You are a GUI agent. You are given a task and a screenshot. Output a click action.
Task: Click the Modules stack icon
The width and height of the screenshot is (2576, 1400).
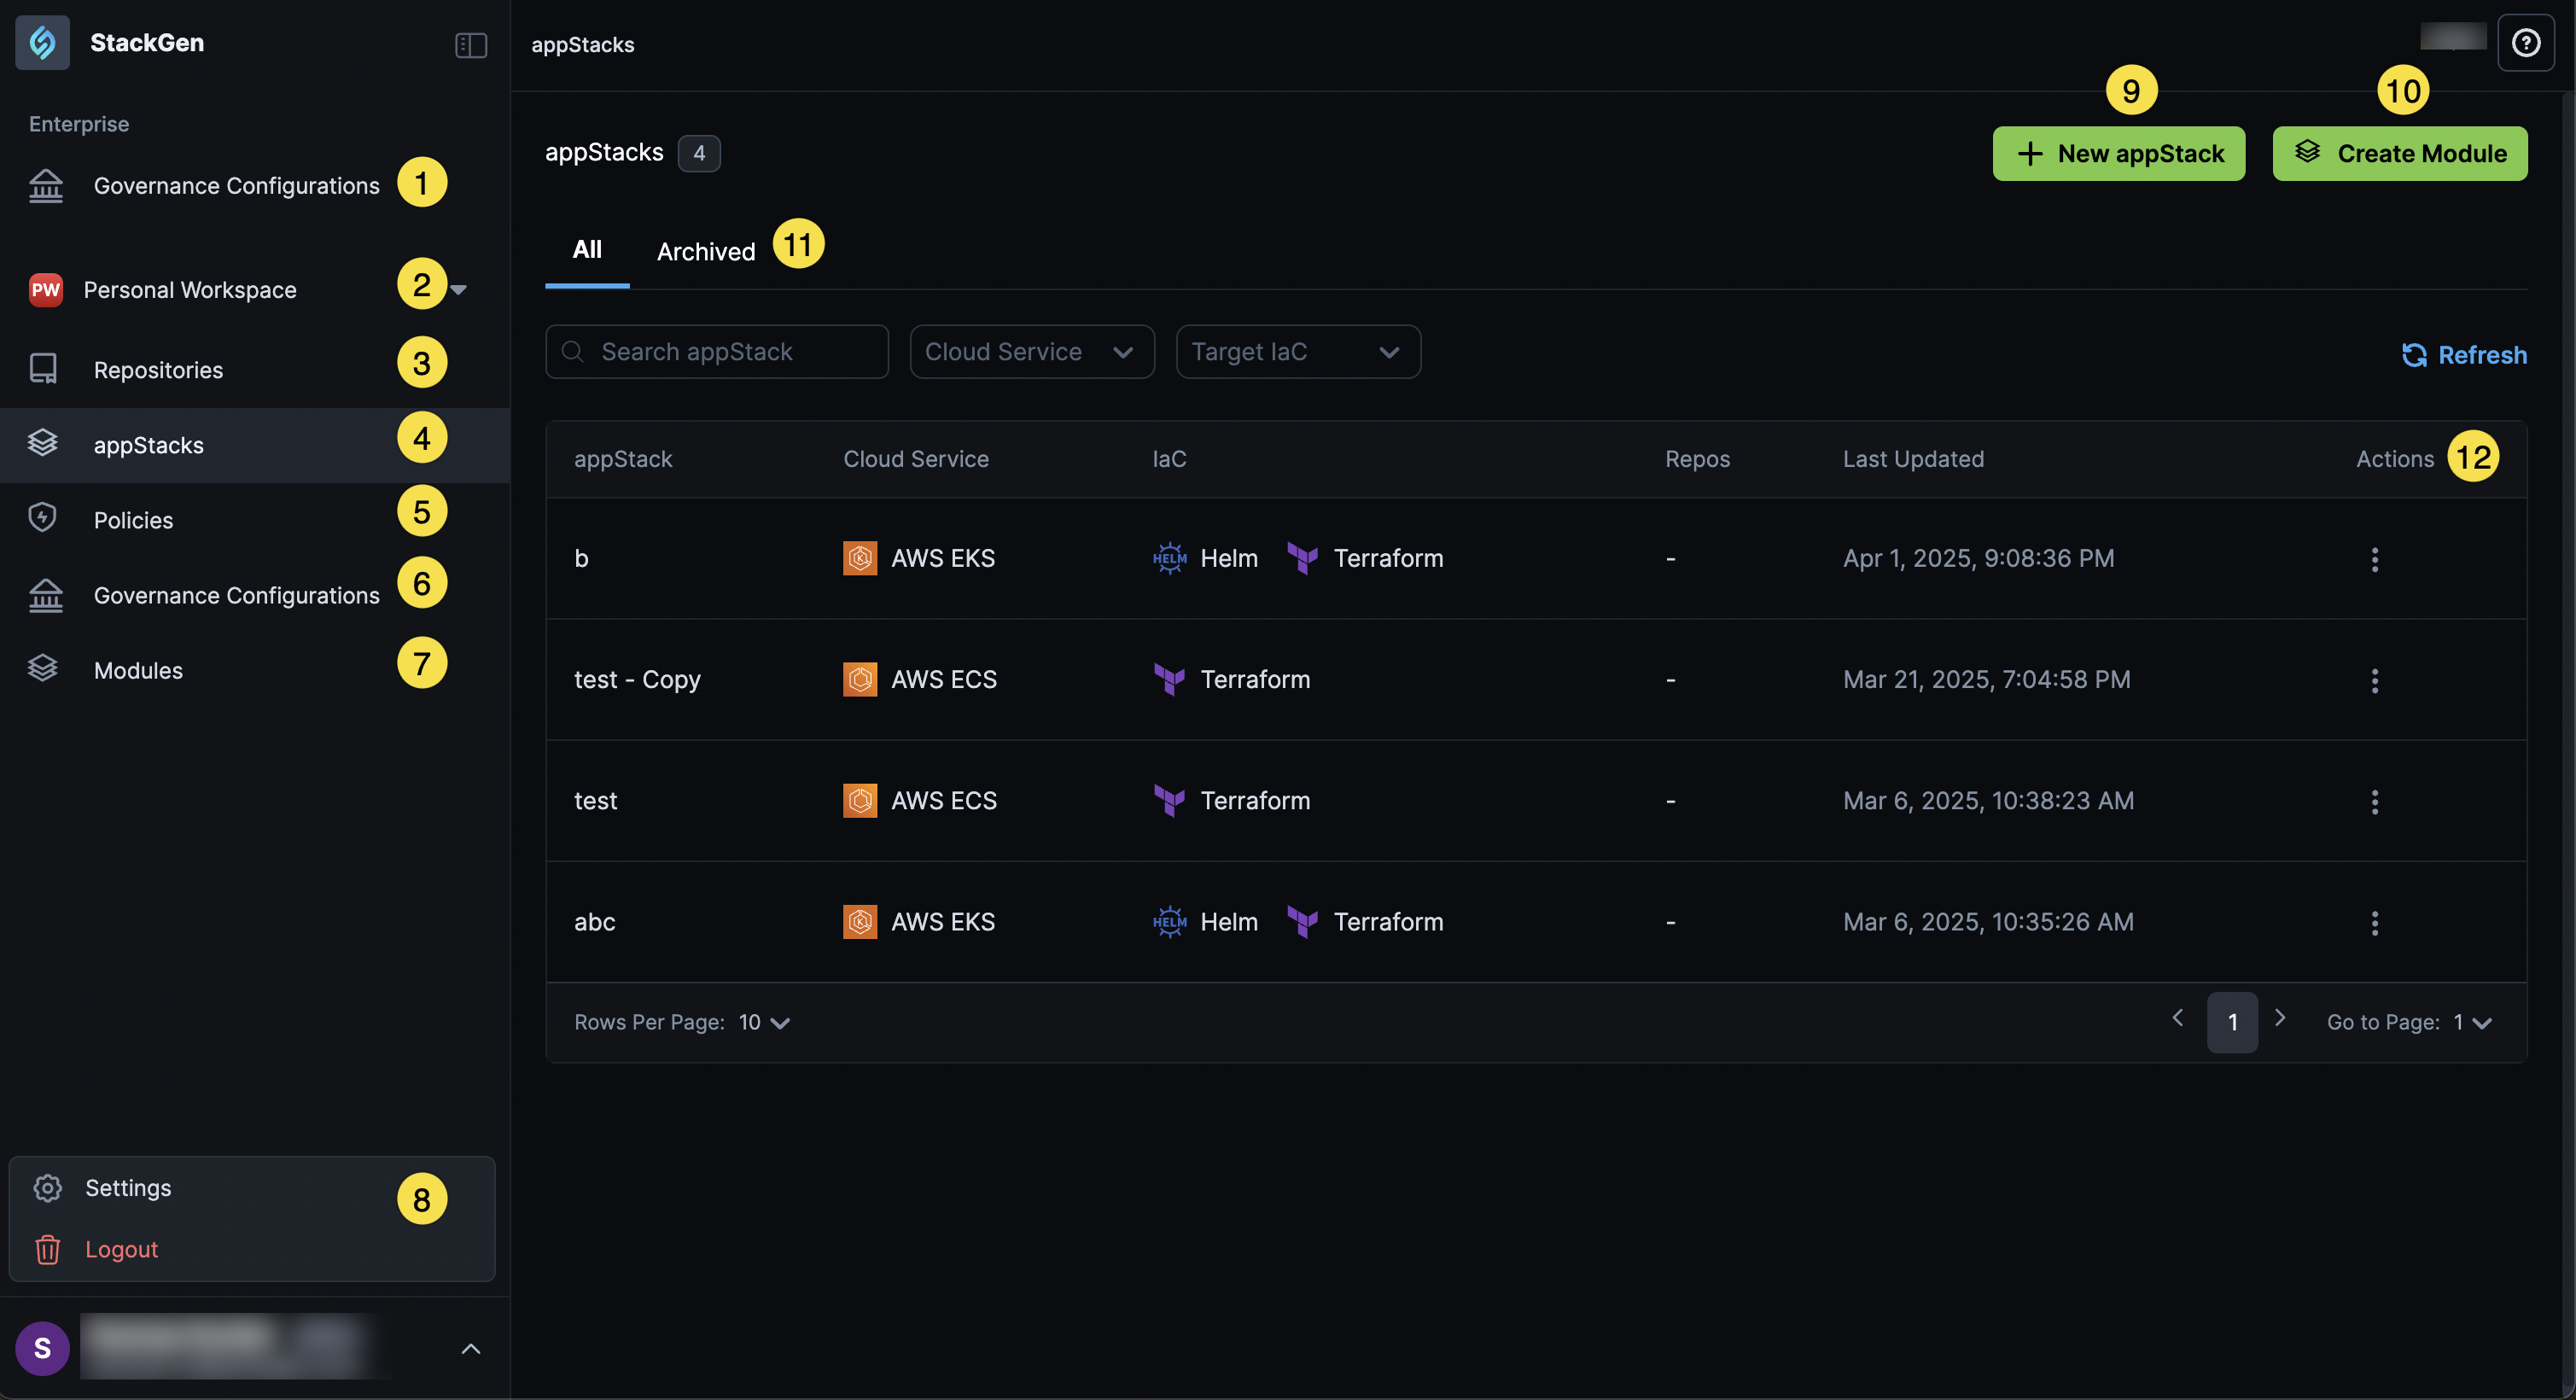click(43, 668)
